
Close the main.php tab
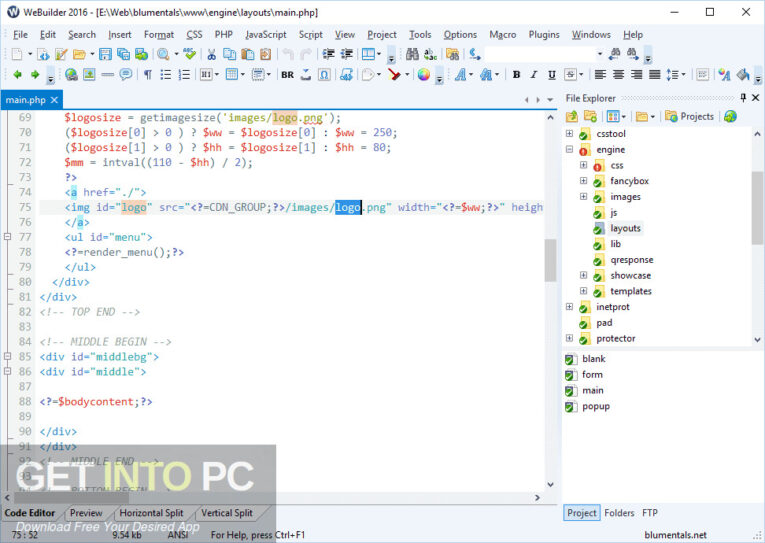click(x=54, y=100)
